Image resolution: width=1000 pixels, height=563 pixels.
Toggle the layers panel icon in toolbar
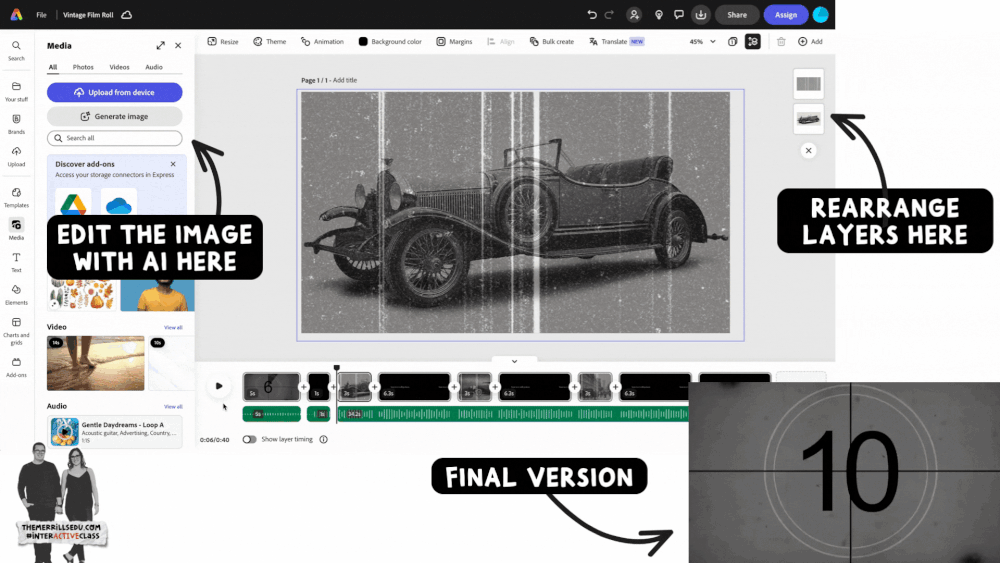(x=753, y=41)
